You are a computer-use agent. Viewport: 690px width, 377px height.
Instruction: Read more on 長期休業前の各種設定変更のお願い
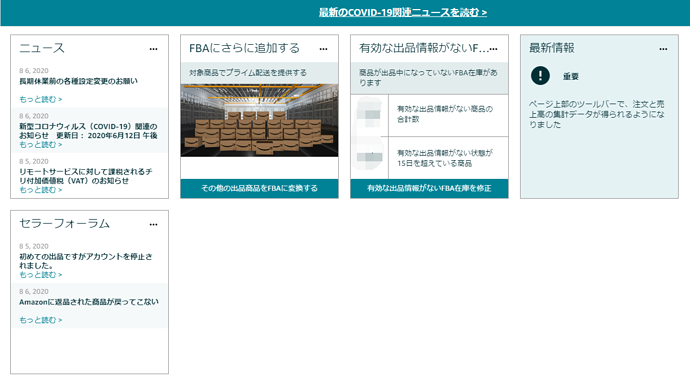pos(40,99)
